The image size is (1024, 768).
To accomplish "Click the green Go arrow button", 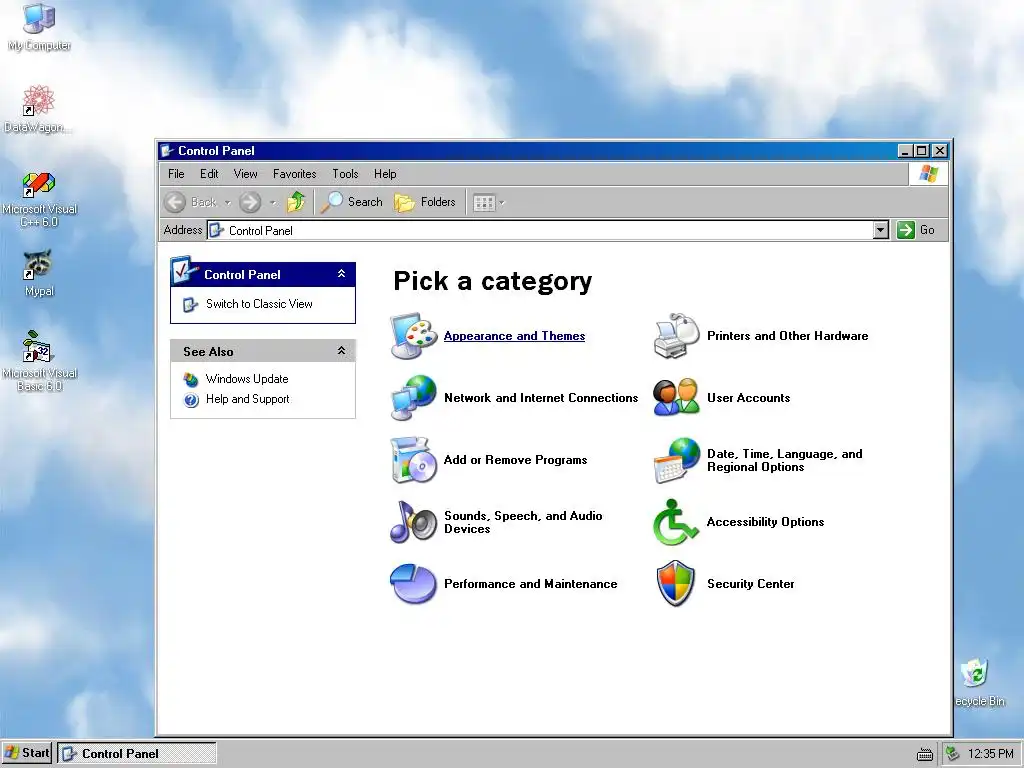I will tap(906, 230).
